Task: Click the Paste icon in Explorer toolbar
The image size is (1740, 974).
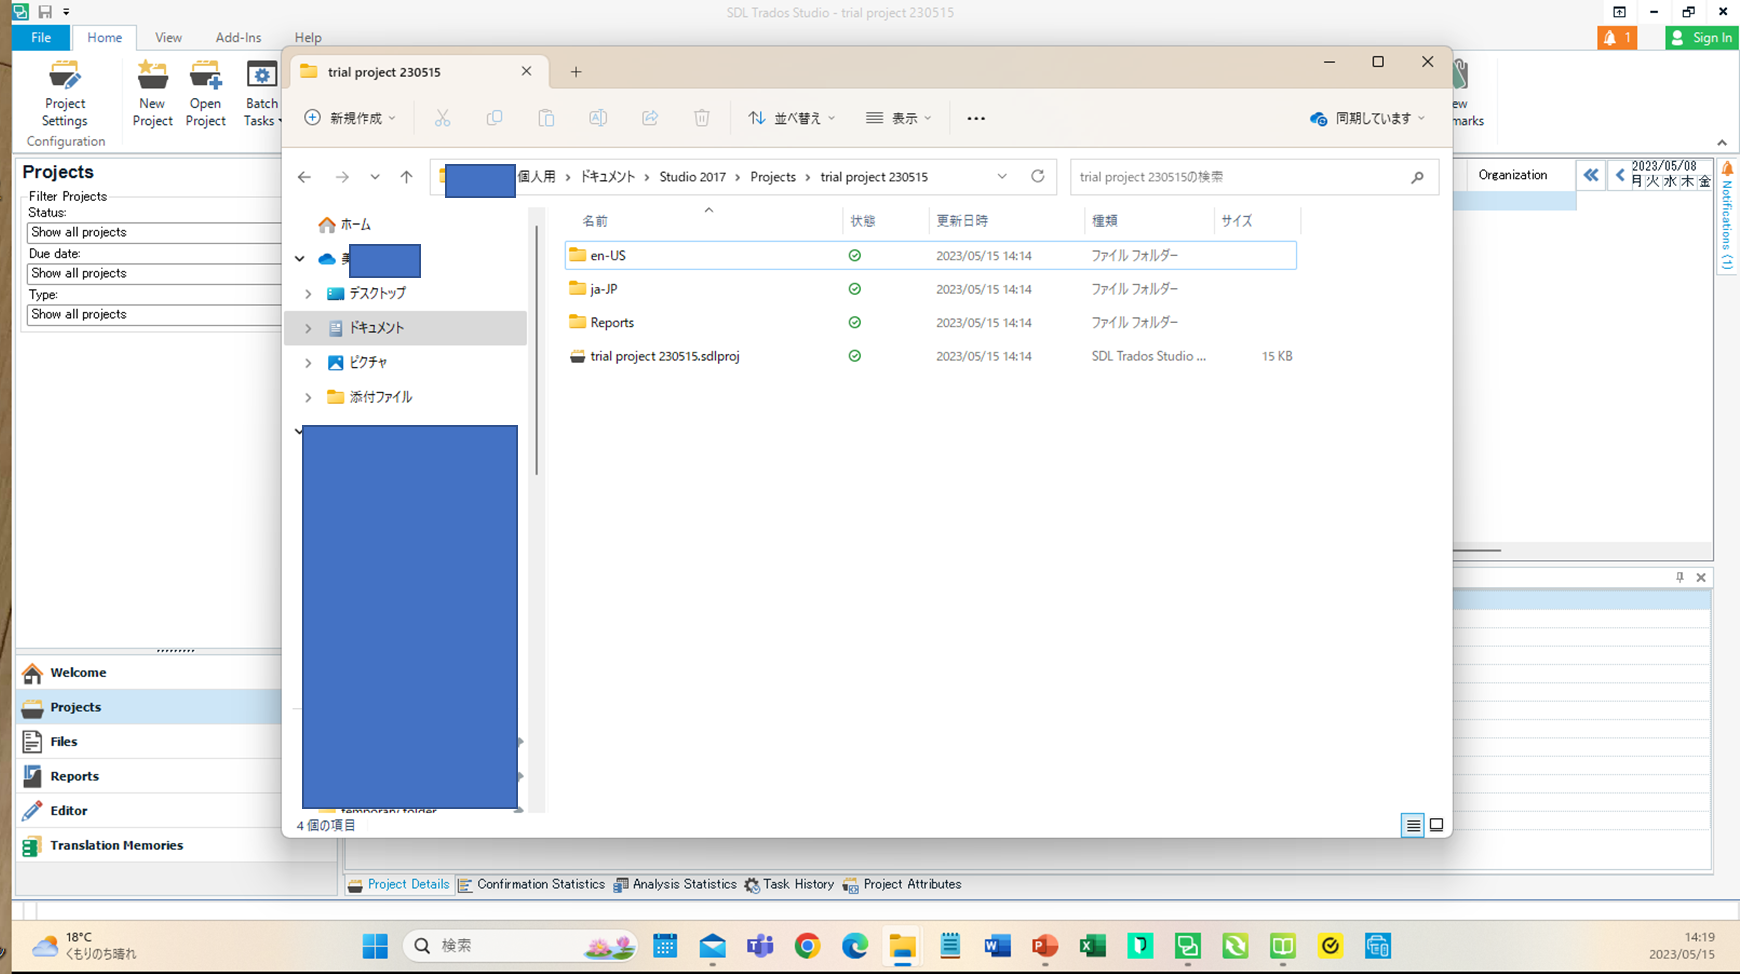Action: [546, 118]
